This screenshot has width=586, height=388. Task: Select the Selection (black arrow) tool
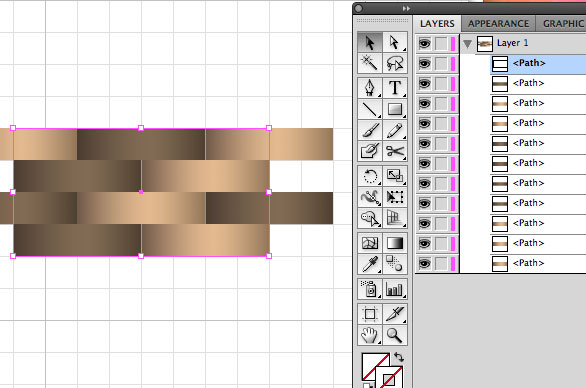point(370,43)
